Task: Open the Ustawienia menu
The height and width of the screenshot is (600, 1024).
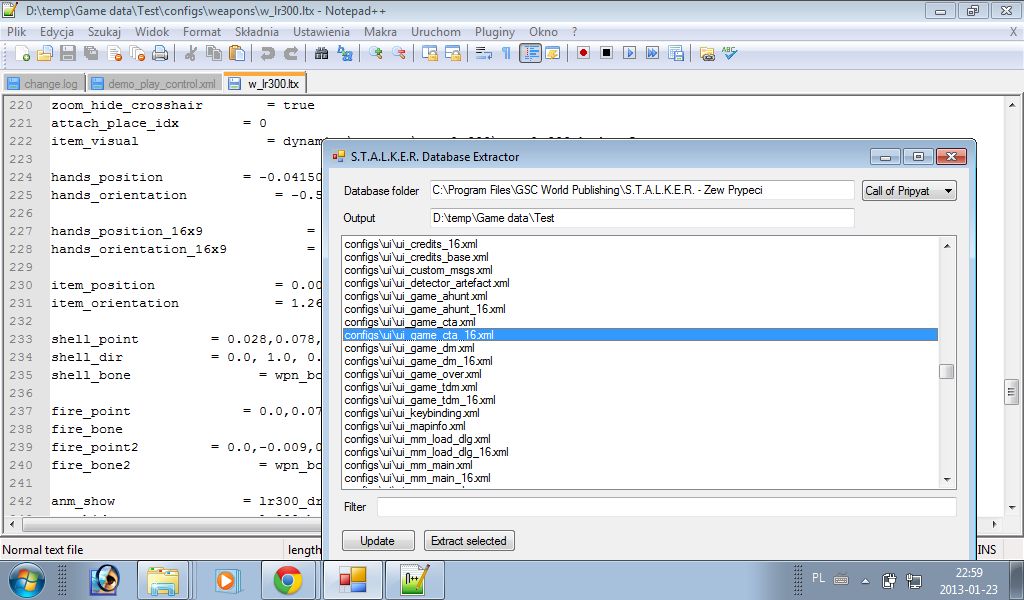Action: [321, 31]
